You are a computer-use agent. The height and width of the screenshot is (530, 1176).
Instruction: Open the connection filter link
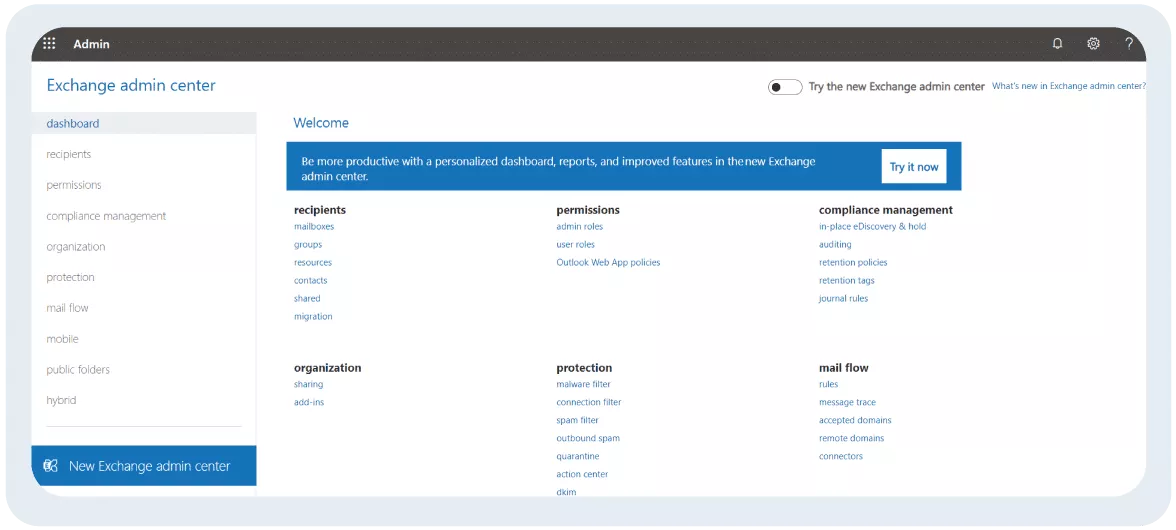pos(589,403)
